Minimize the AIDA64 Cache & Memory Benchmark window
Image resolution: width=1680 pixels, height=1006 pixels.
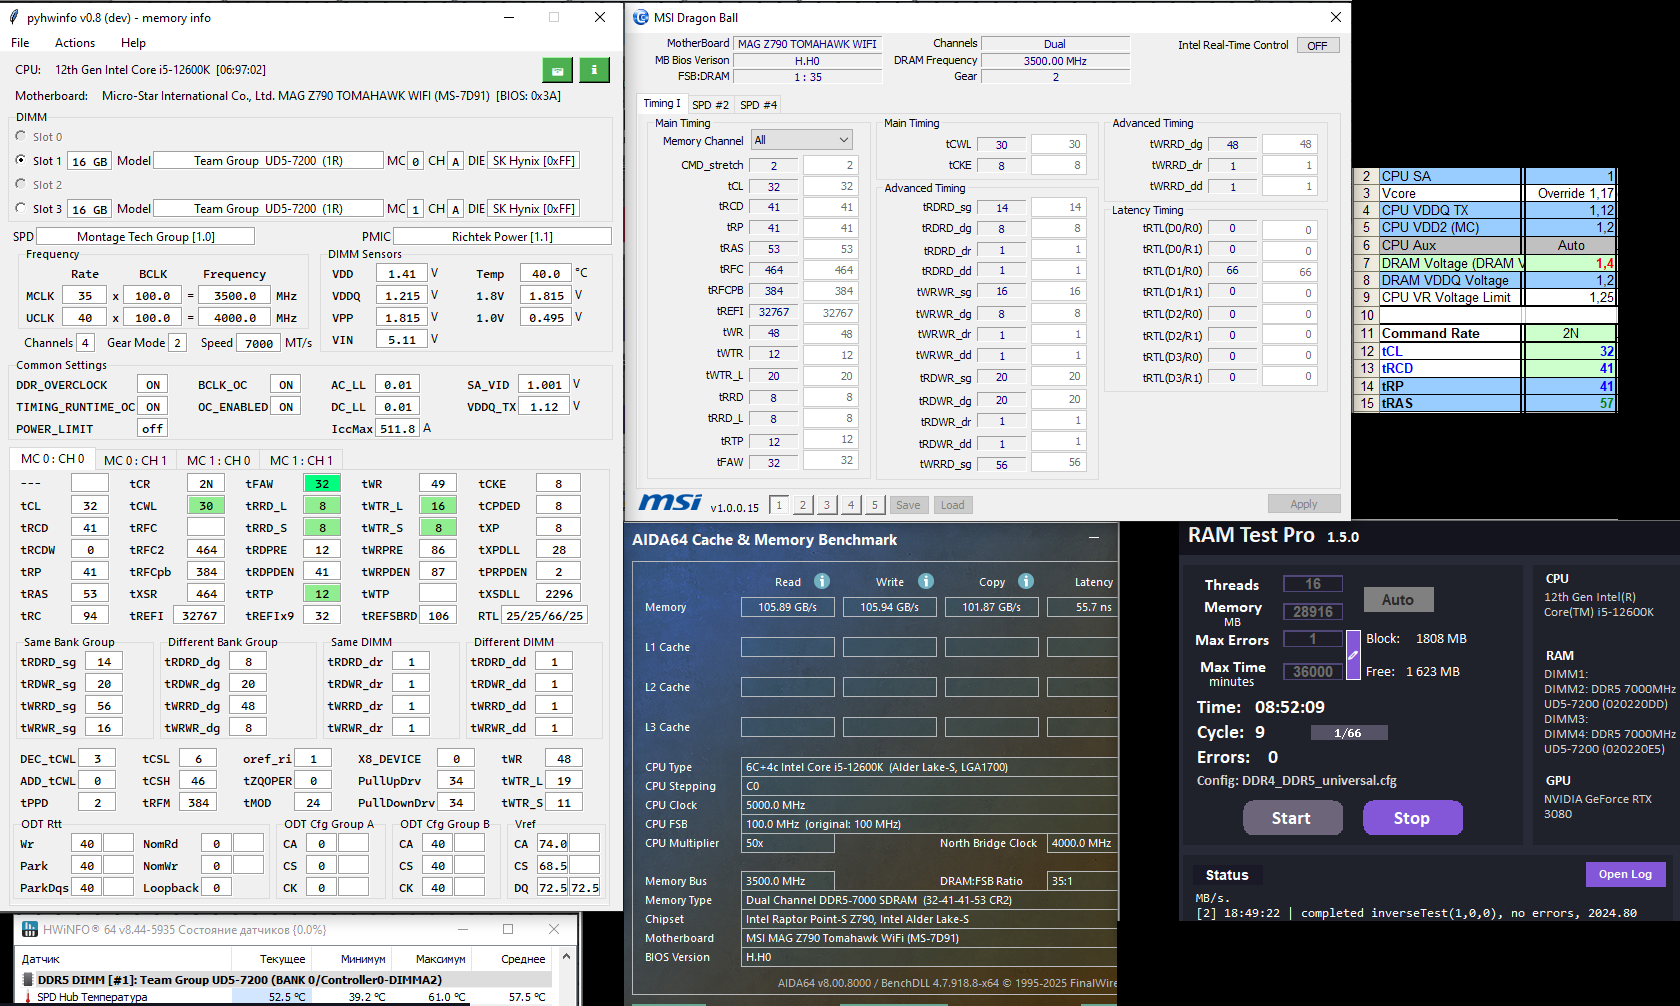tap(1095, 538)
